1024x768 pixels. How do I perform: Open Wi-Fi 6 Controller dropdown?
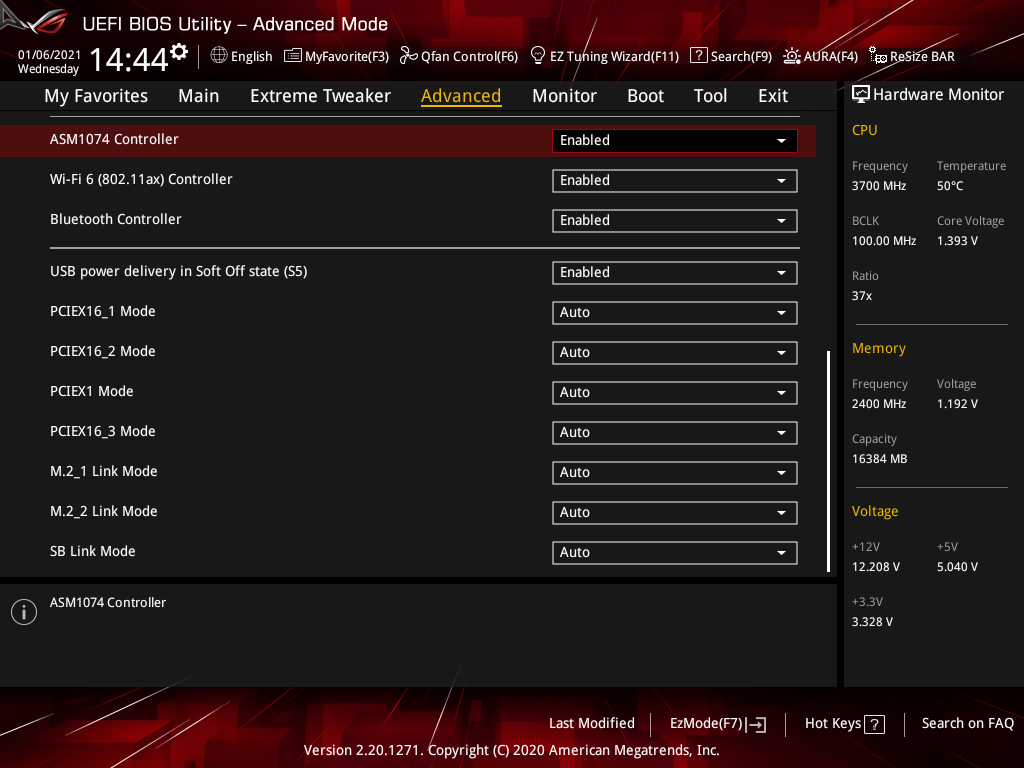pos(675,181)
